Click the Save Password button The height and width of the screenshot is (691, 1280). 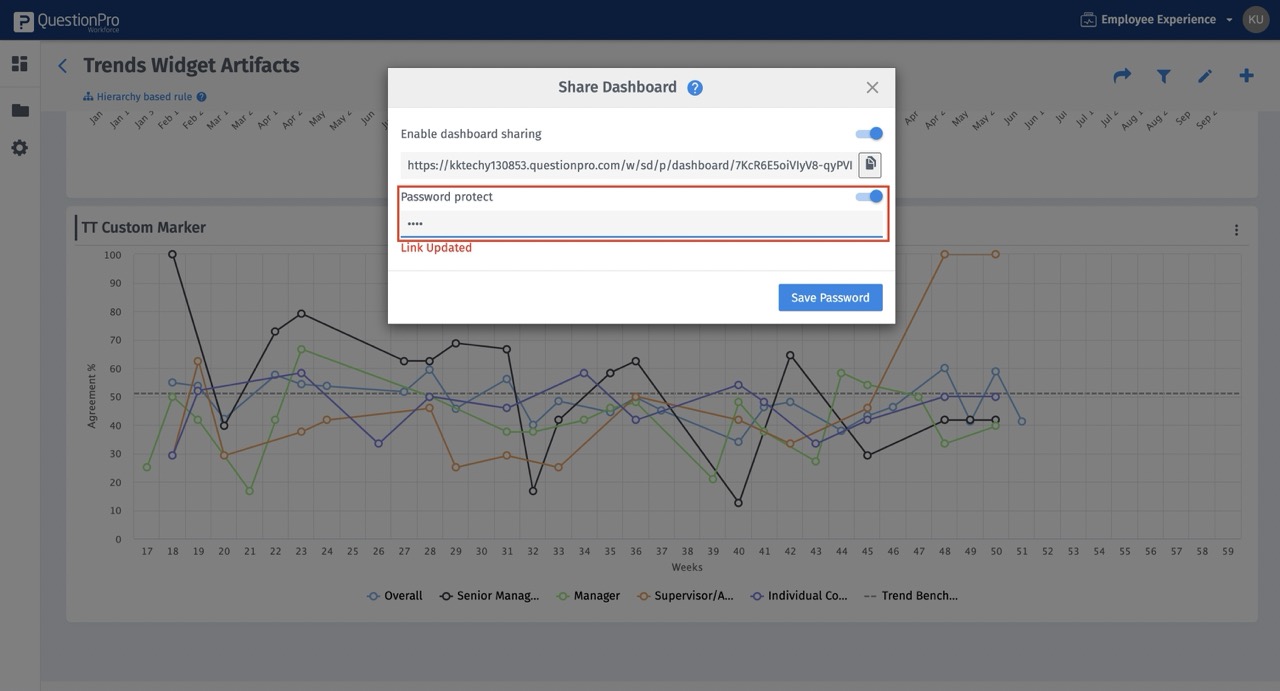point(830,297)
